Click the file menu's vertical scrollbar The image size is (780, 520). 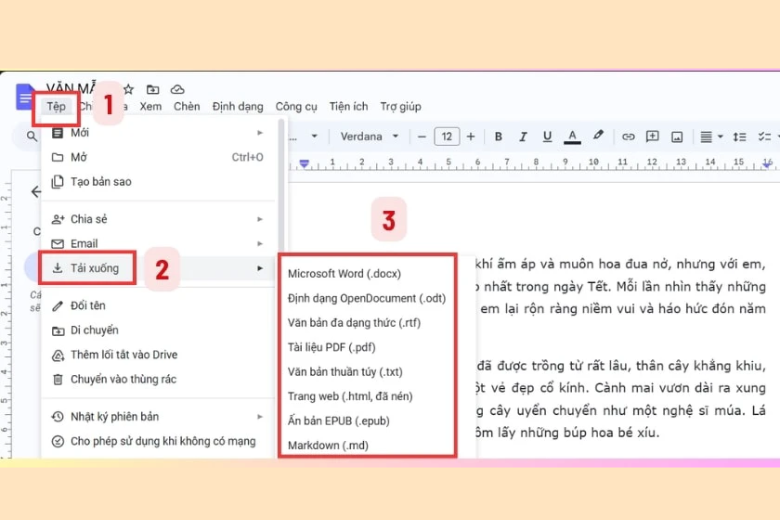(281, 185)
